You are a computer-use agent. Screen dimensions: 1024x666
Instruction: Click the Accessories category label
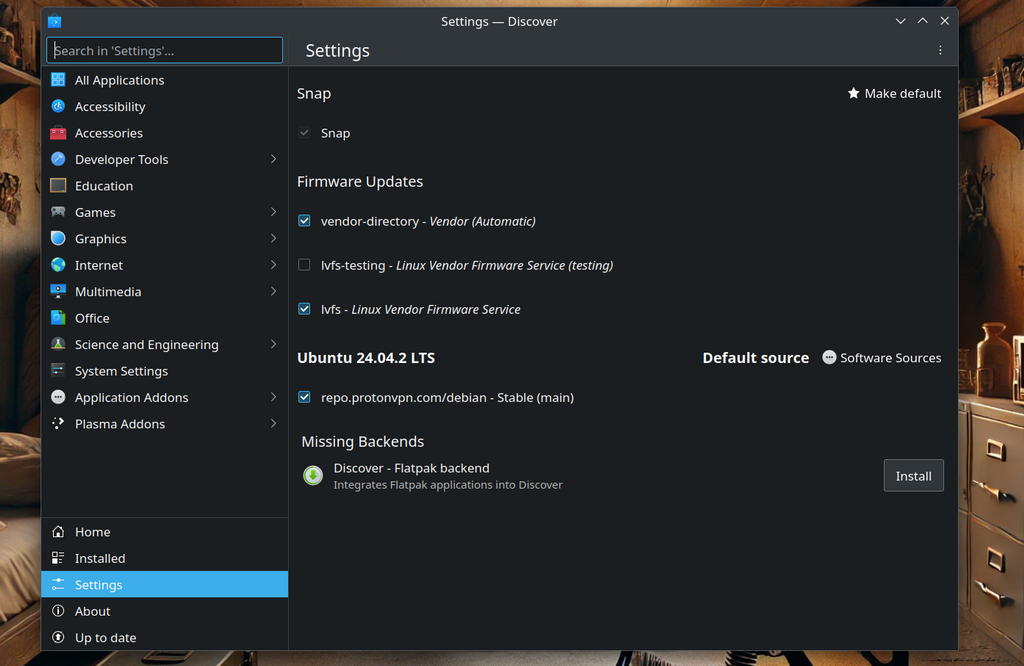coord(109,133)
